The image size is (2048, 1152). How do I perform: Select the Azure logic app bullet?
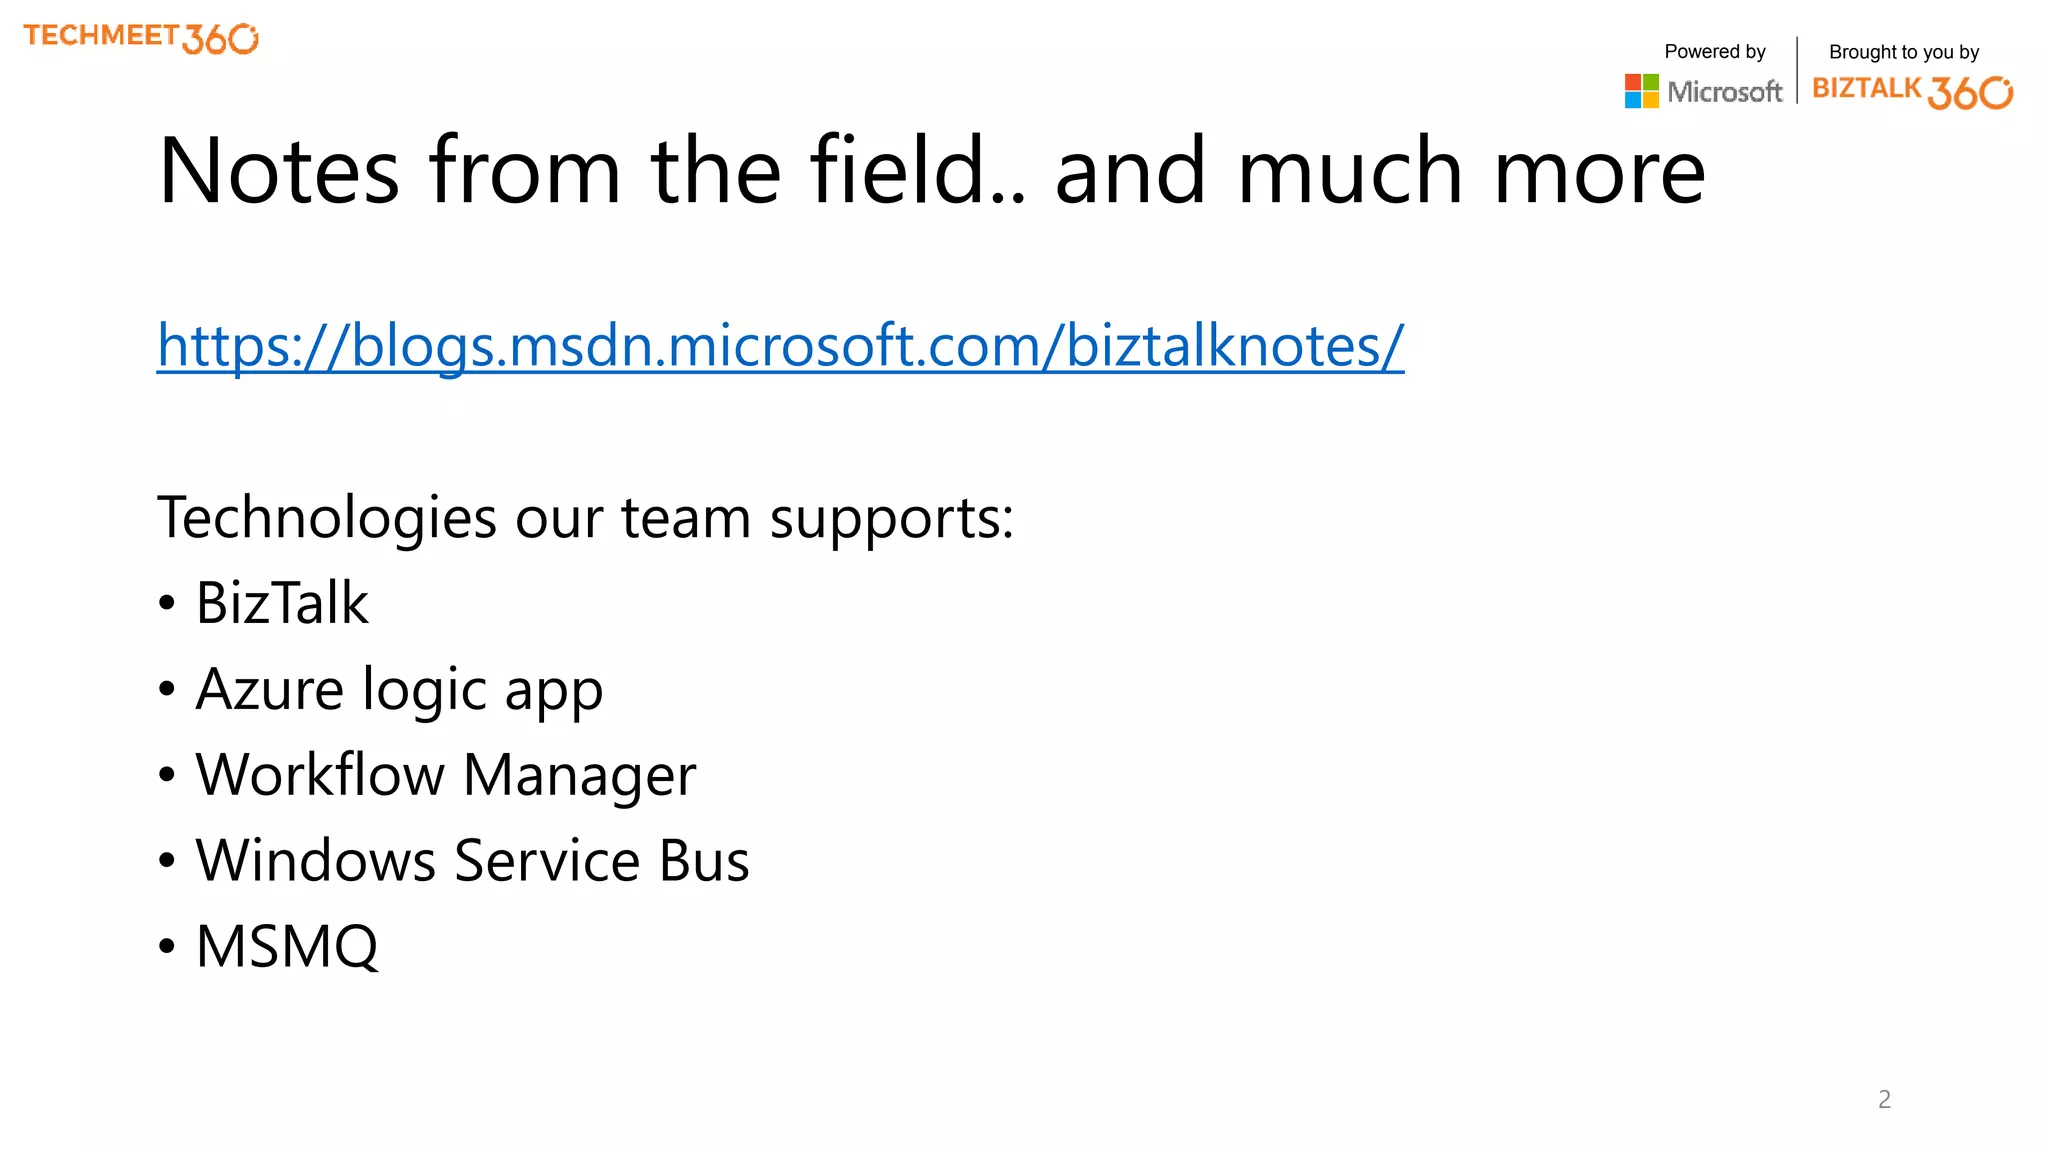coord(381,690)
